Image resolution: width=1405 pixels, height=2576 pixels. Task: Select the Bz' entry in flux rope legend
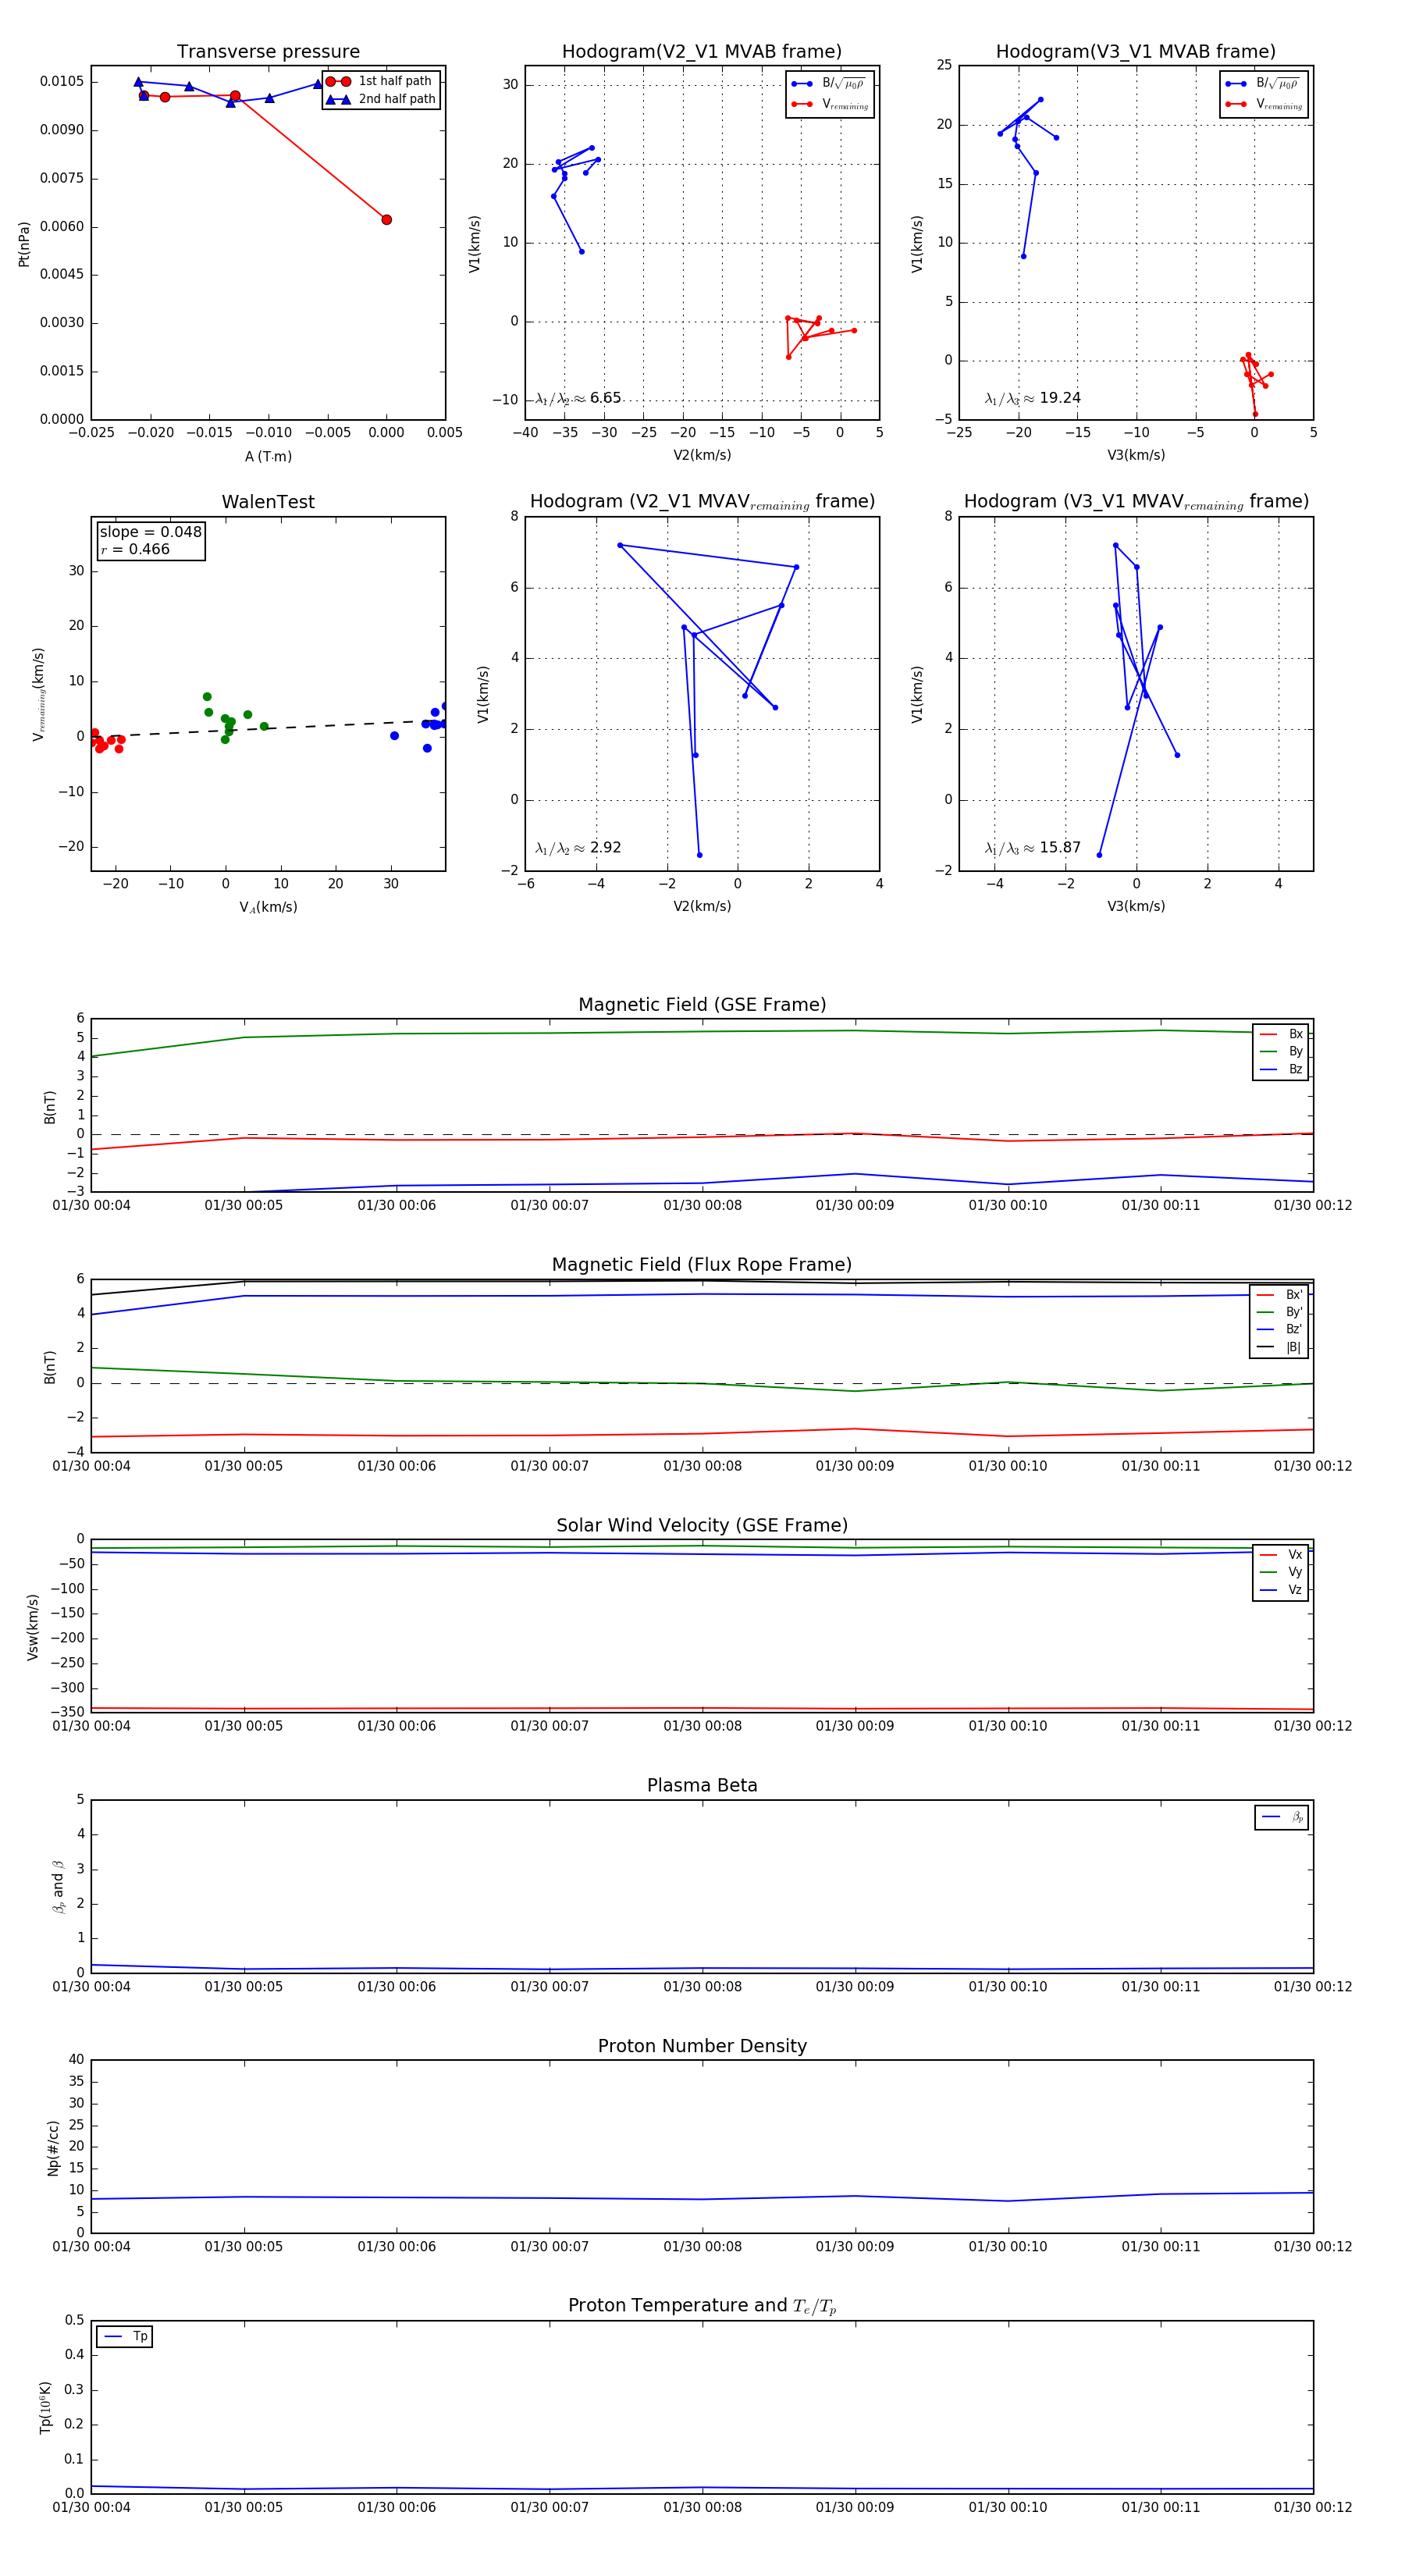point(1279,1329)
